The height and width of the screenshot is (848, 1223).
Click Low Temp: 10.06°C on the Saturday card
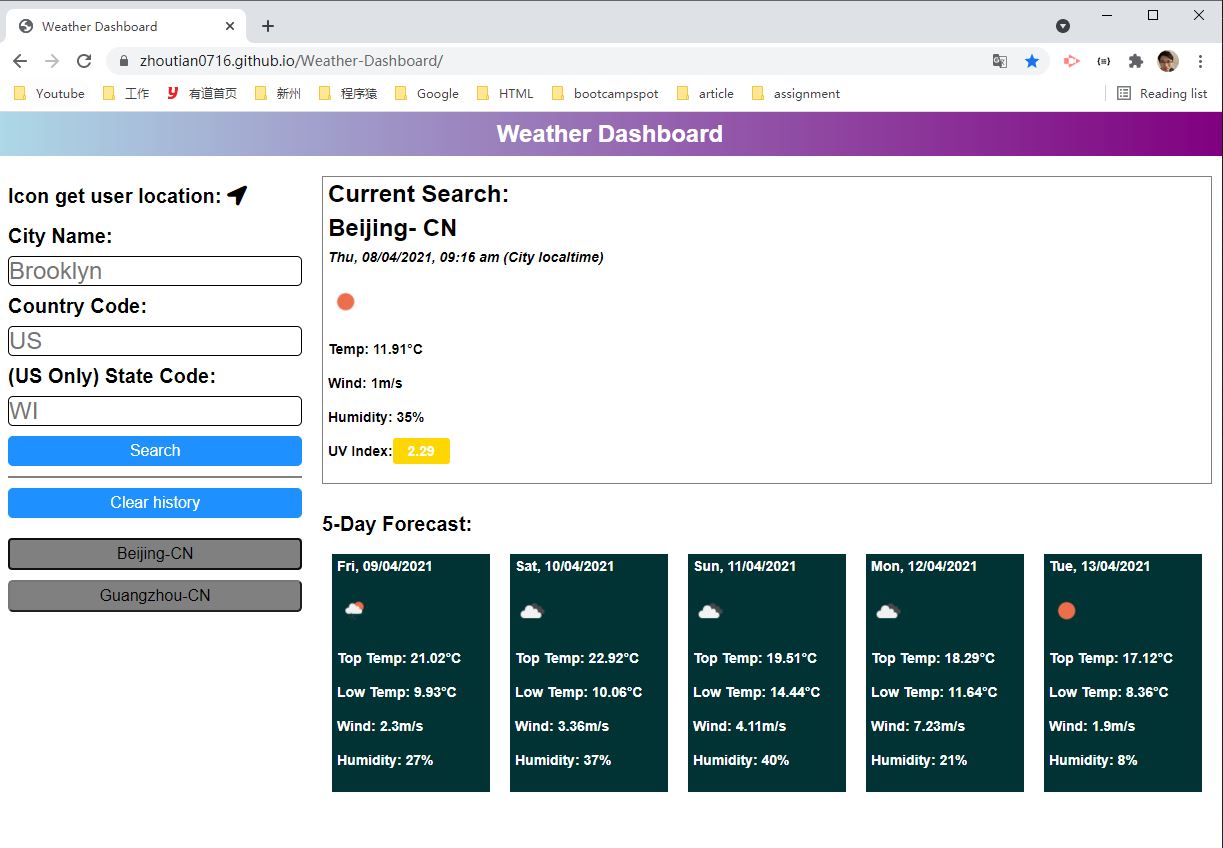tap(578, 692)
